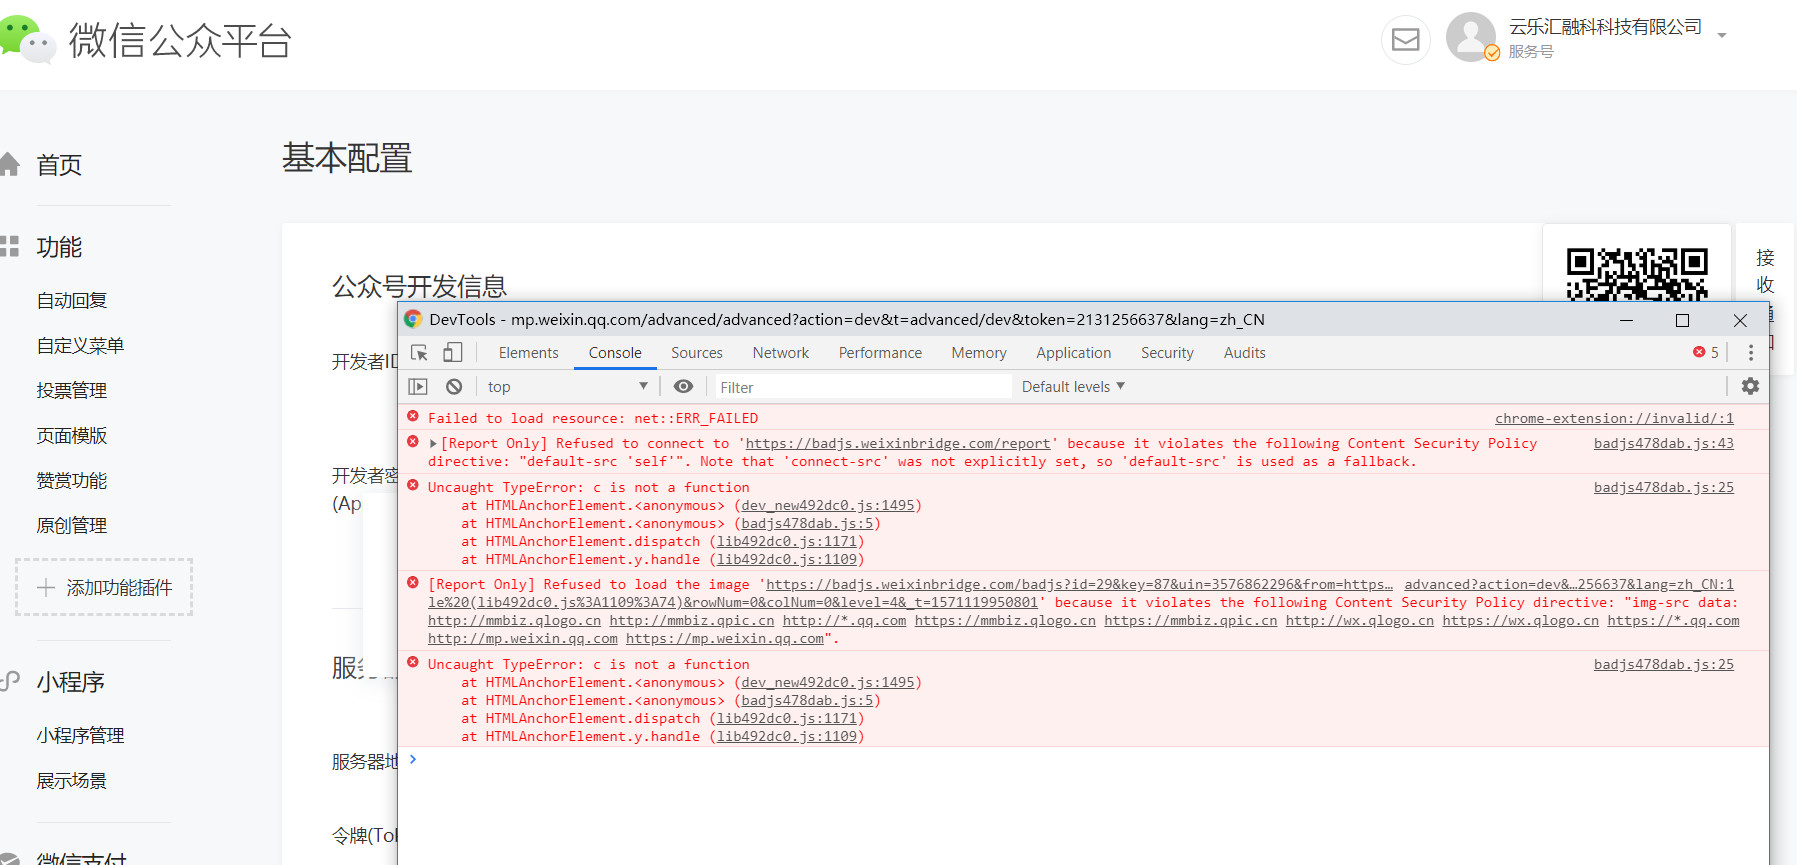Switch to the Audits tab in DevTools
Screen dimensions: 1797x865
click(1244, 353)
